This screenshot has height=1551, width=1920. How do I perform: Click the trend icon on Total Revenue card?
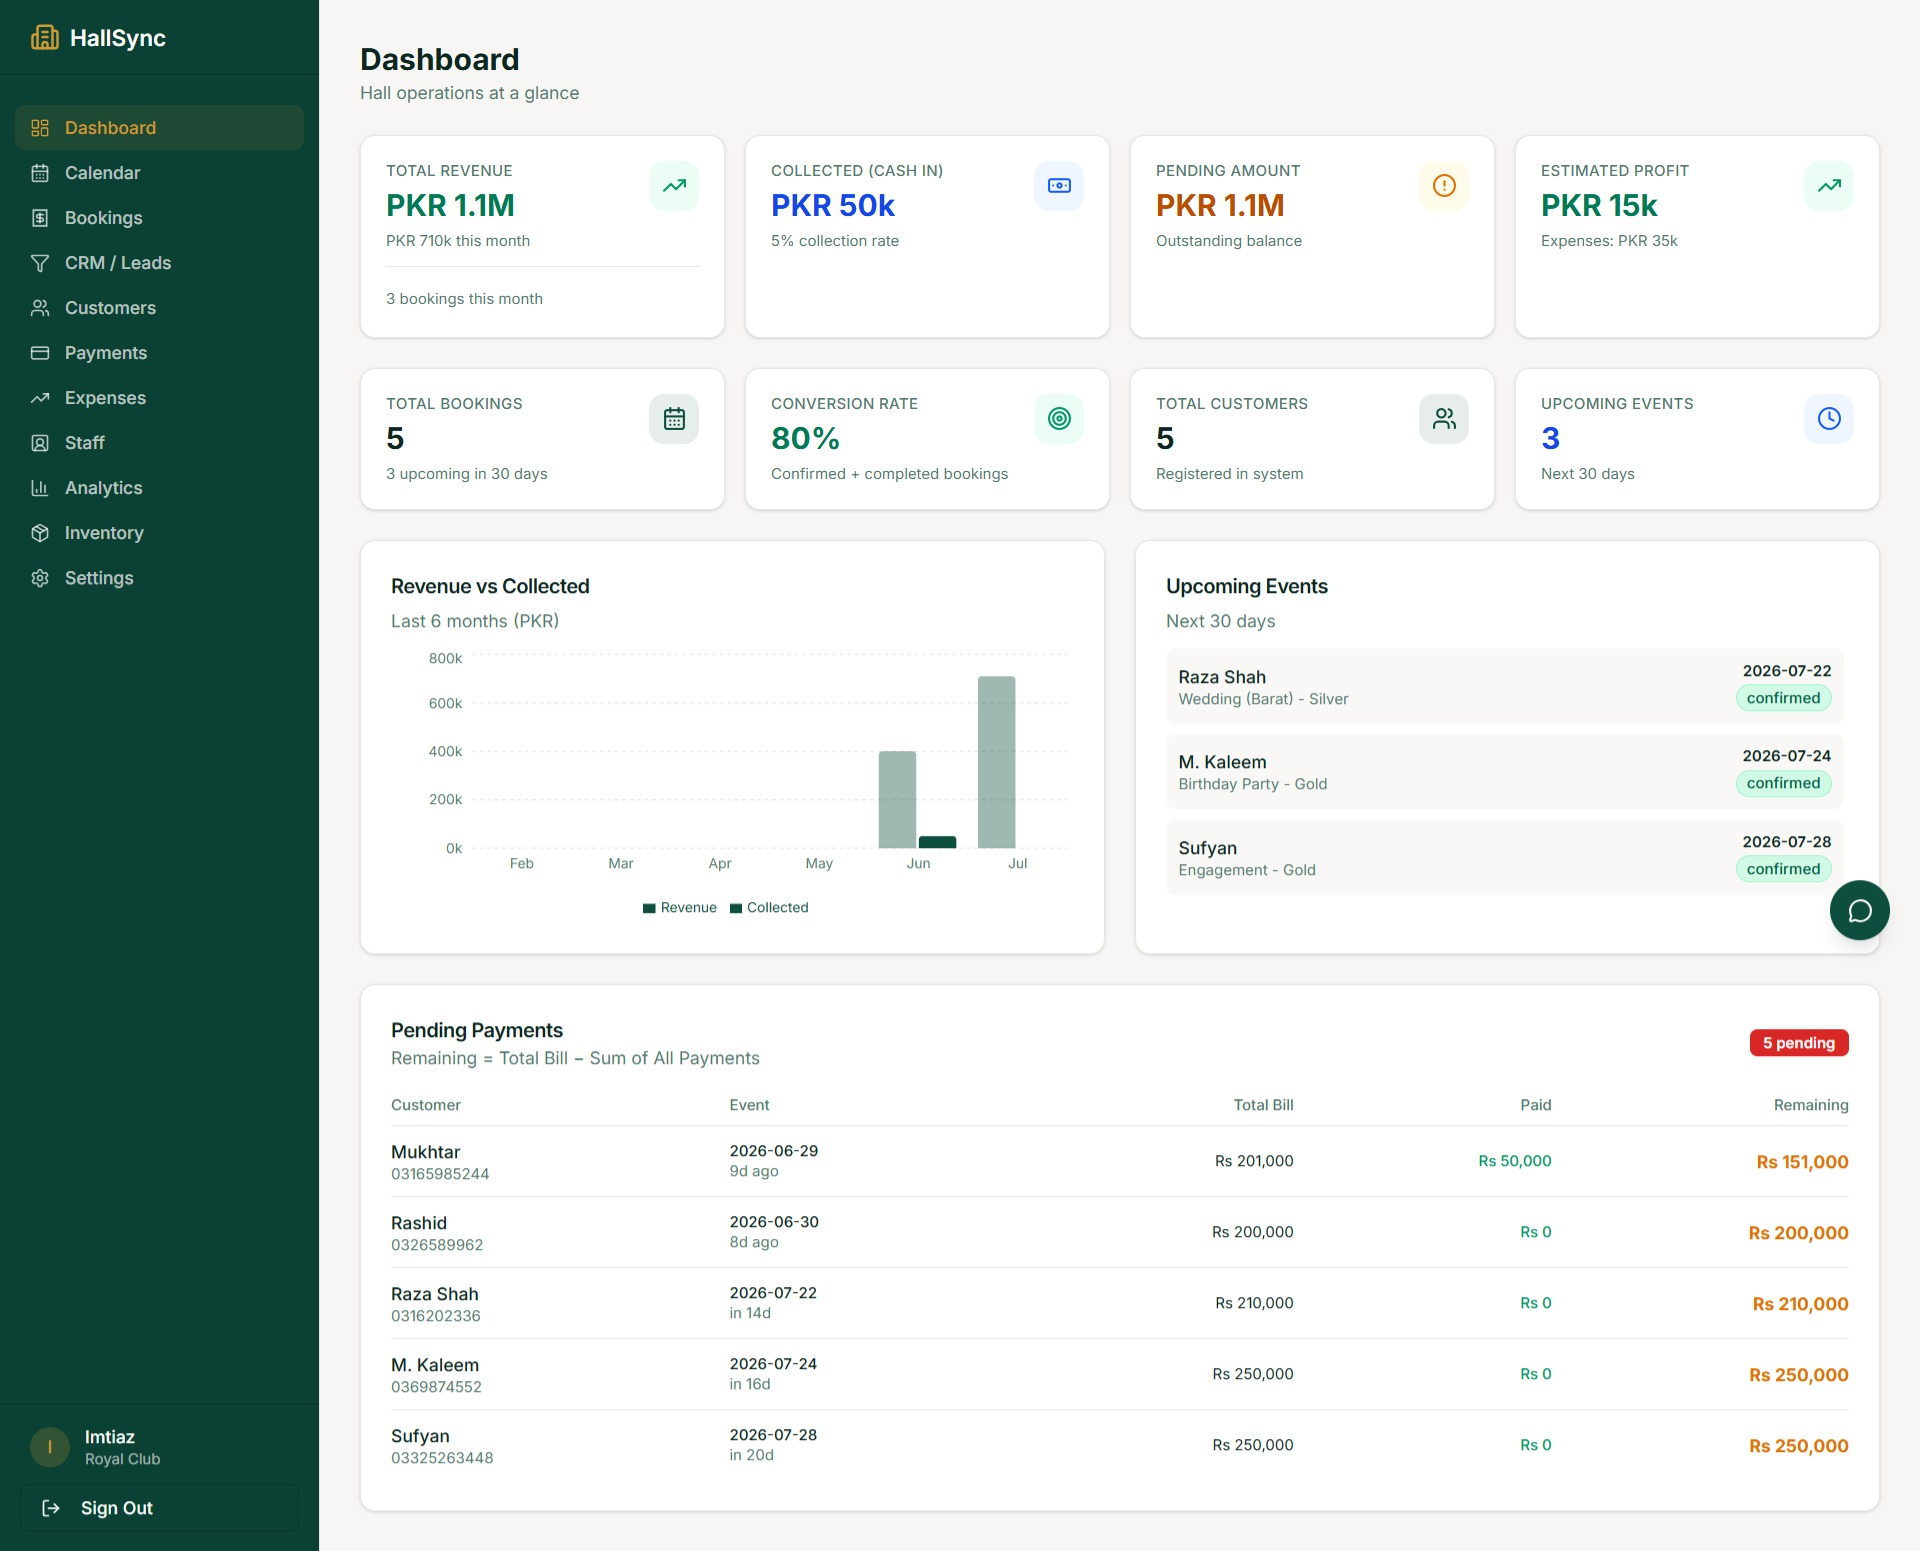(674, 186)
